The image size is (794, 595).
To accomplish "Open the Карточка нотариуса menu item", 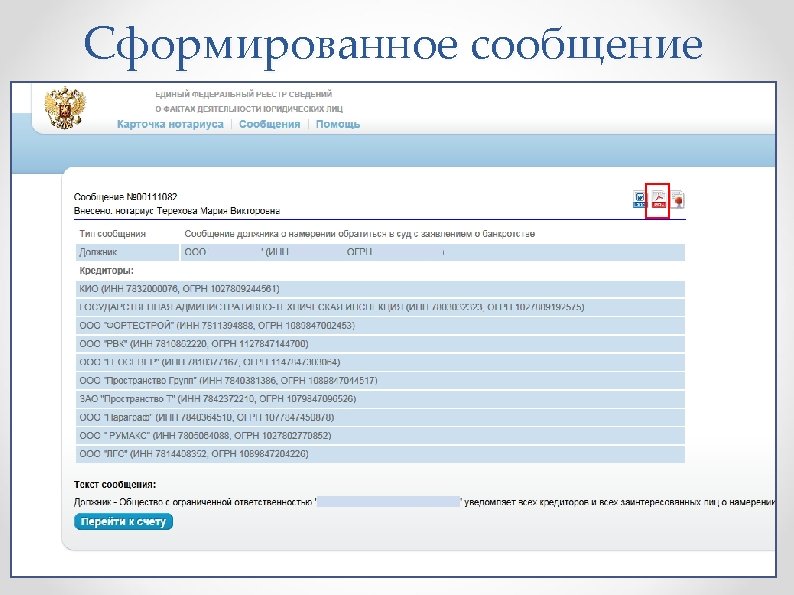I will (x=170, y=124).
